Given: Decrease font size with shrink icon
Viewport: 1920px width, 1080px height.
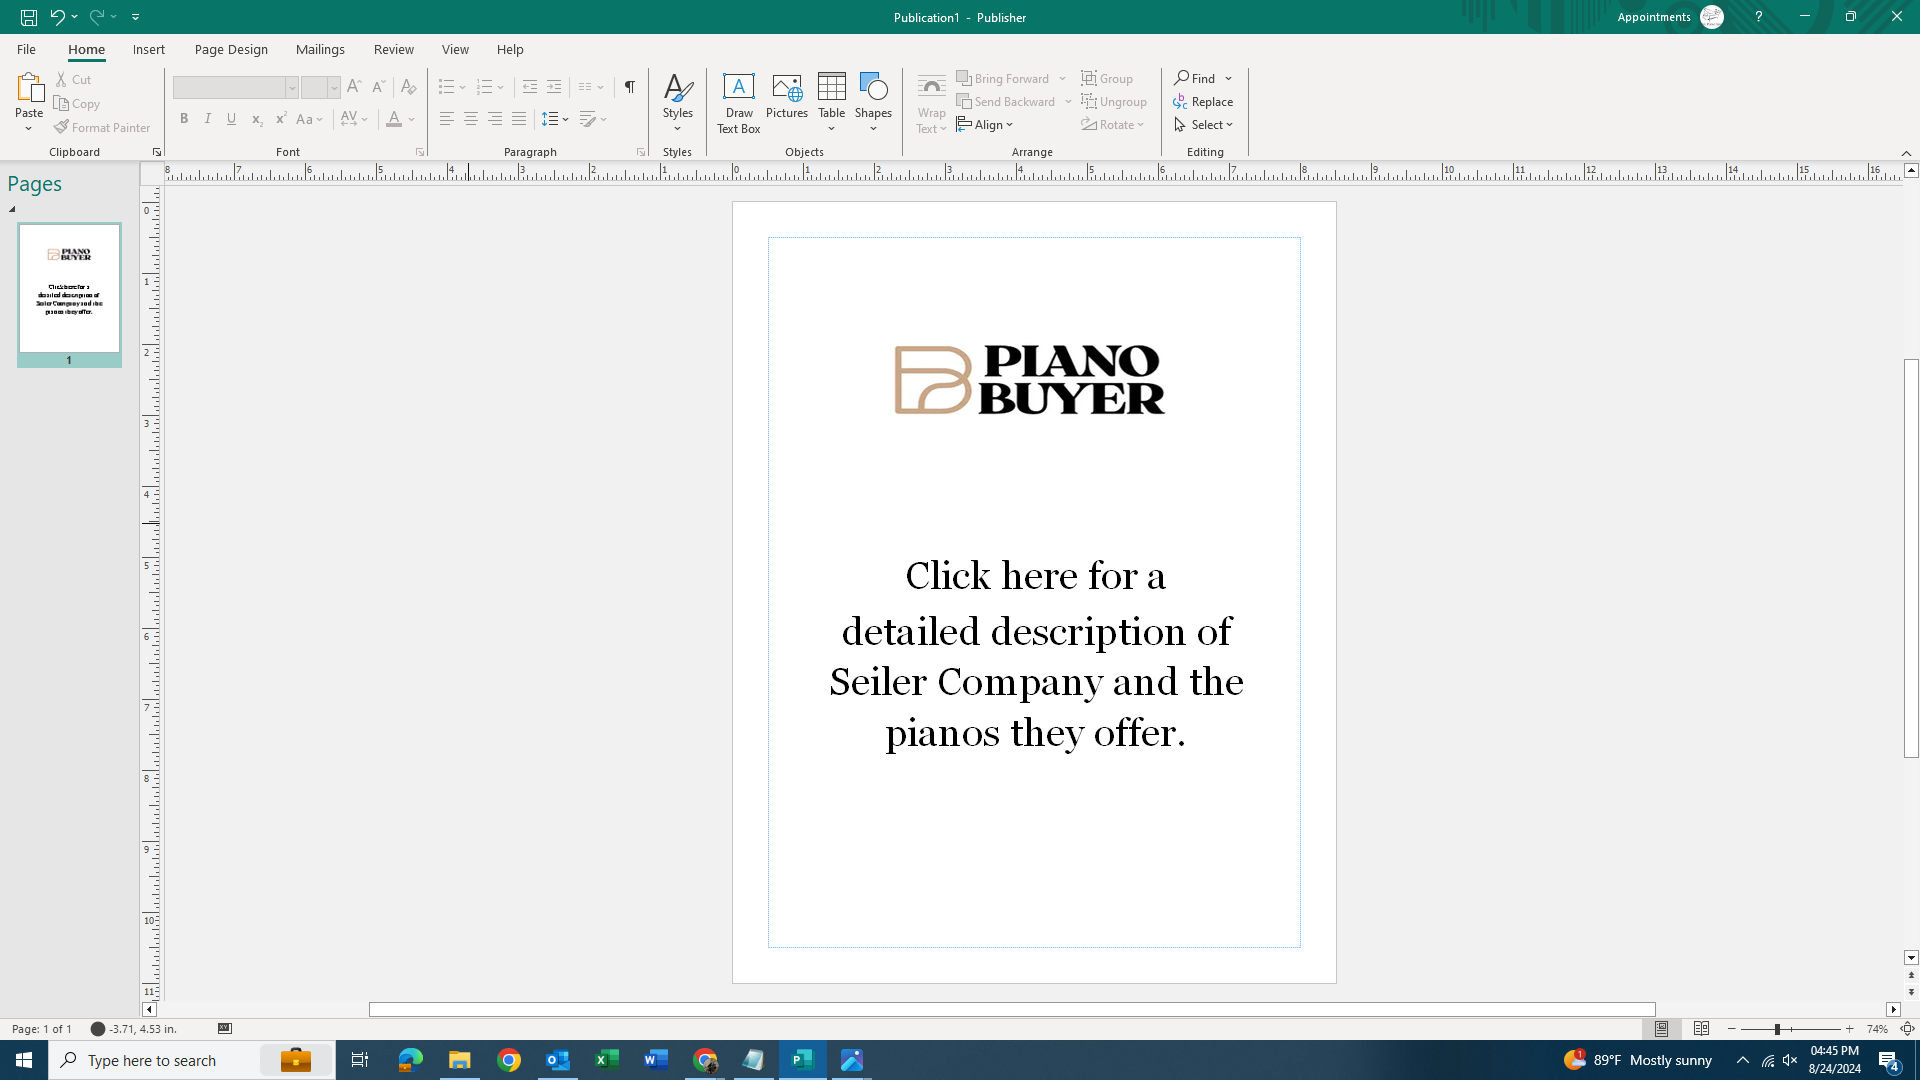Looking at the screenshot, I should tap(378, 87).
